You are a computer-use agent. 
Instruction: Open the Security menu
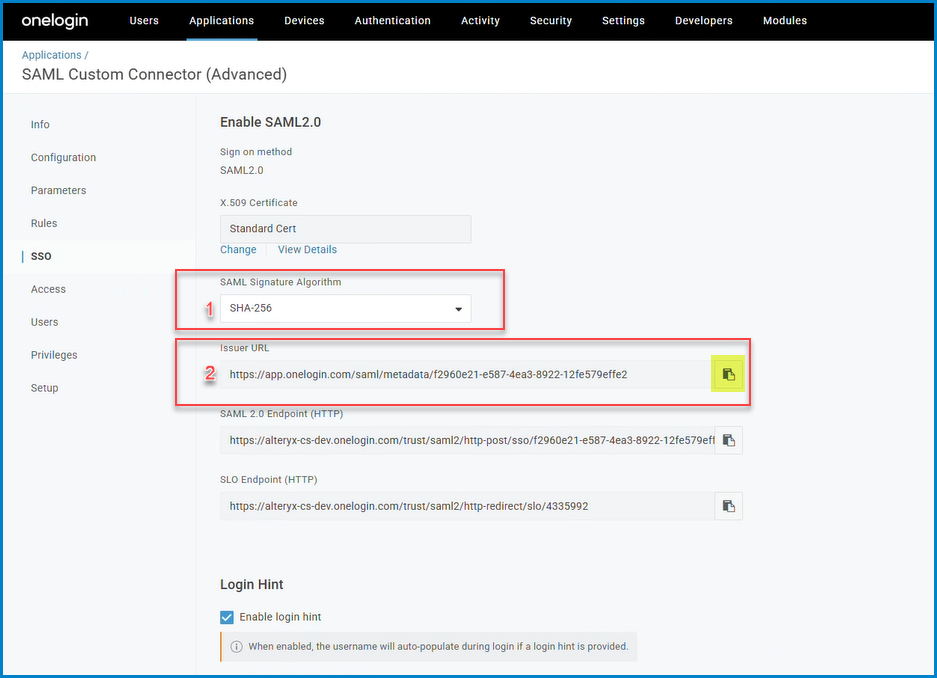(x=551, y=20)
